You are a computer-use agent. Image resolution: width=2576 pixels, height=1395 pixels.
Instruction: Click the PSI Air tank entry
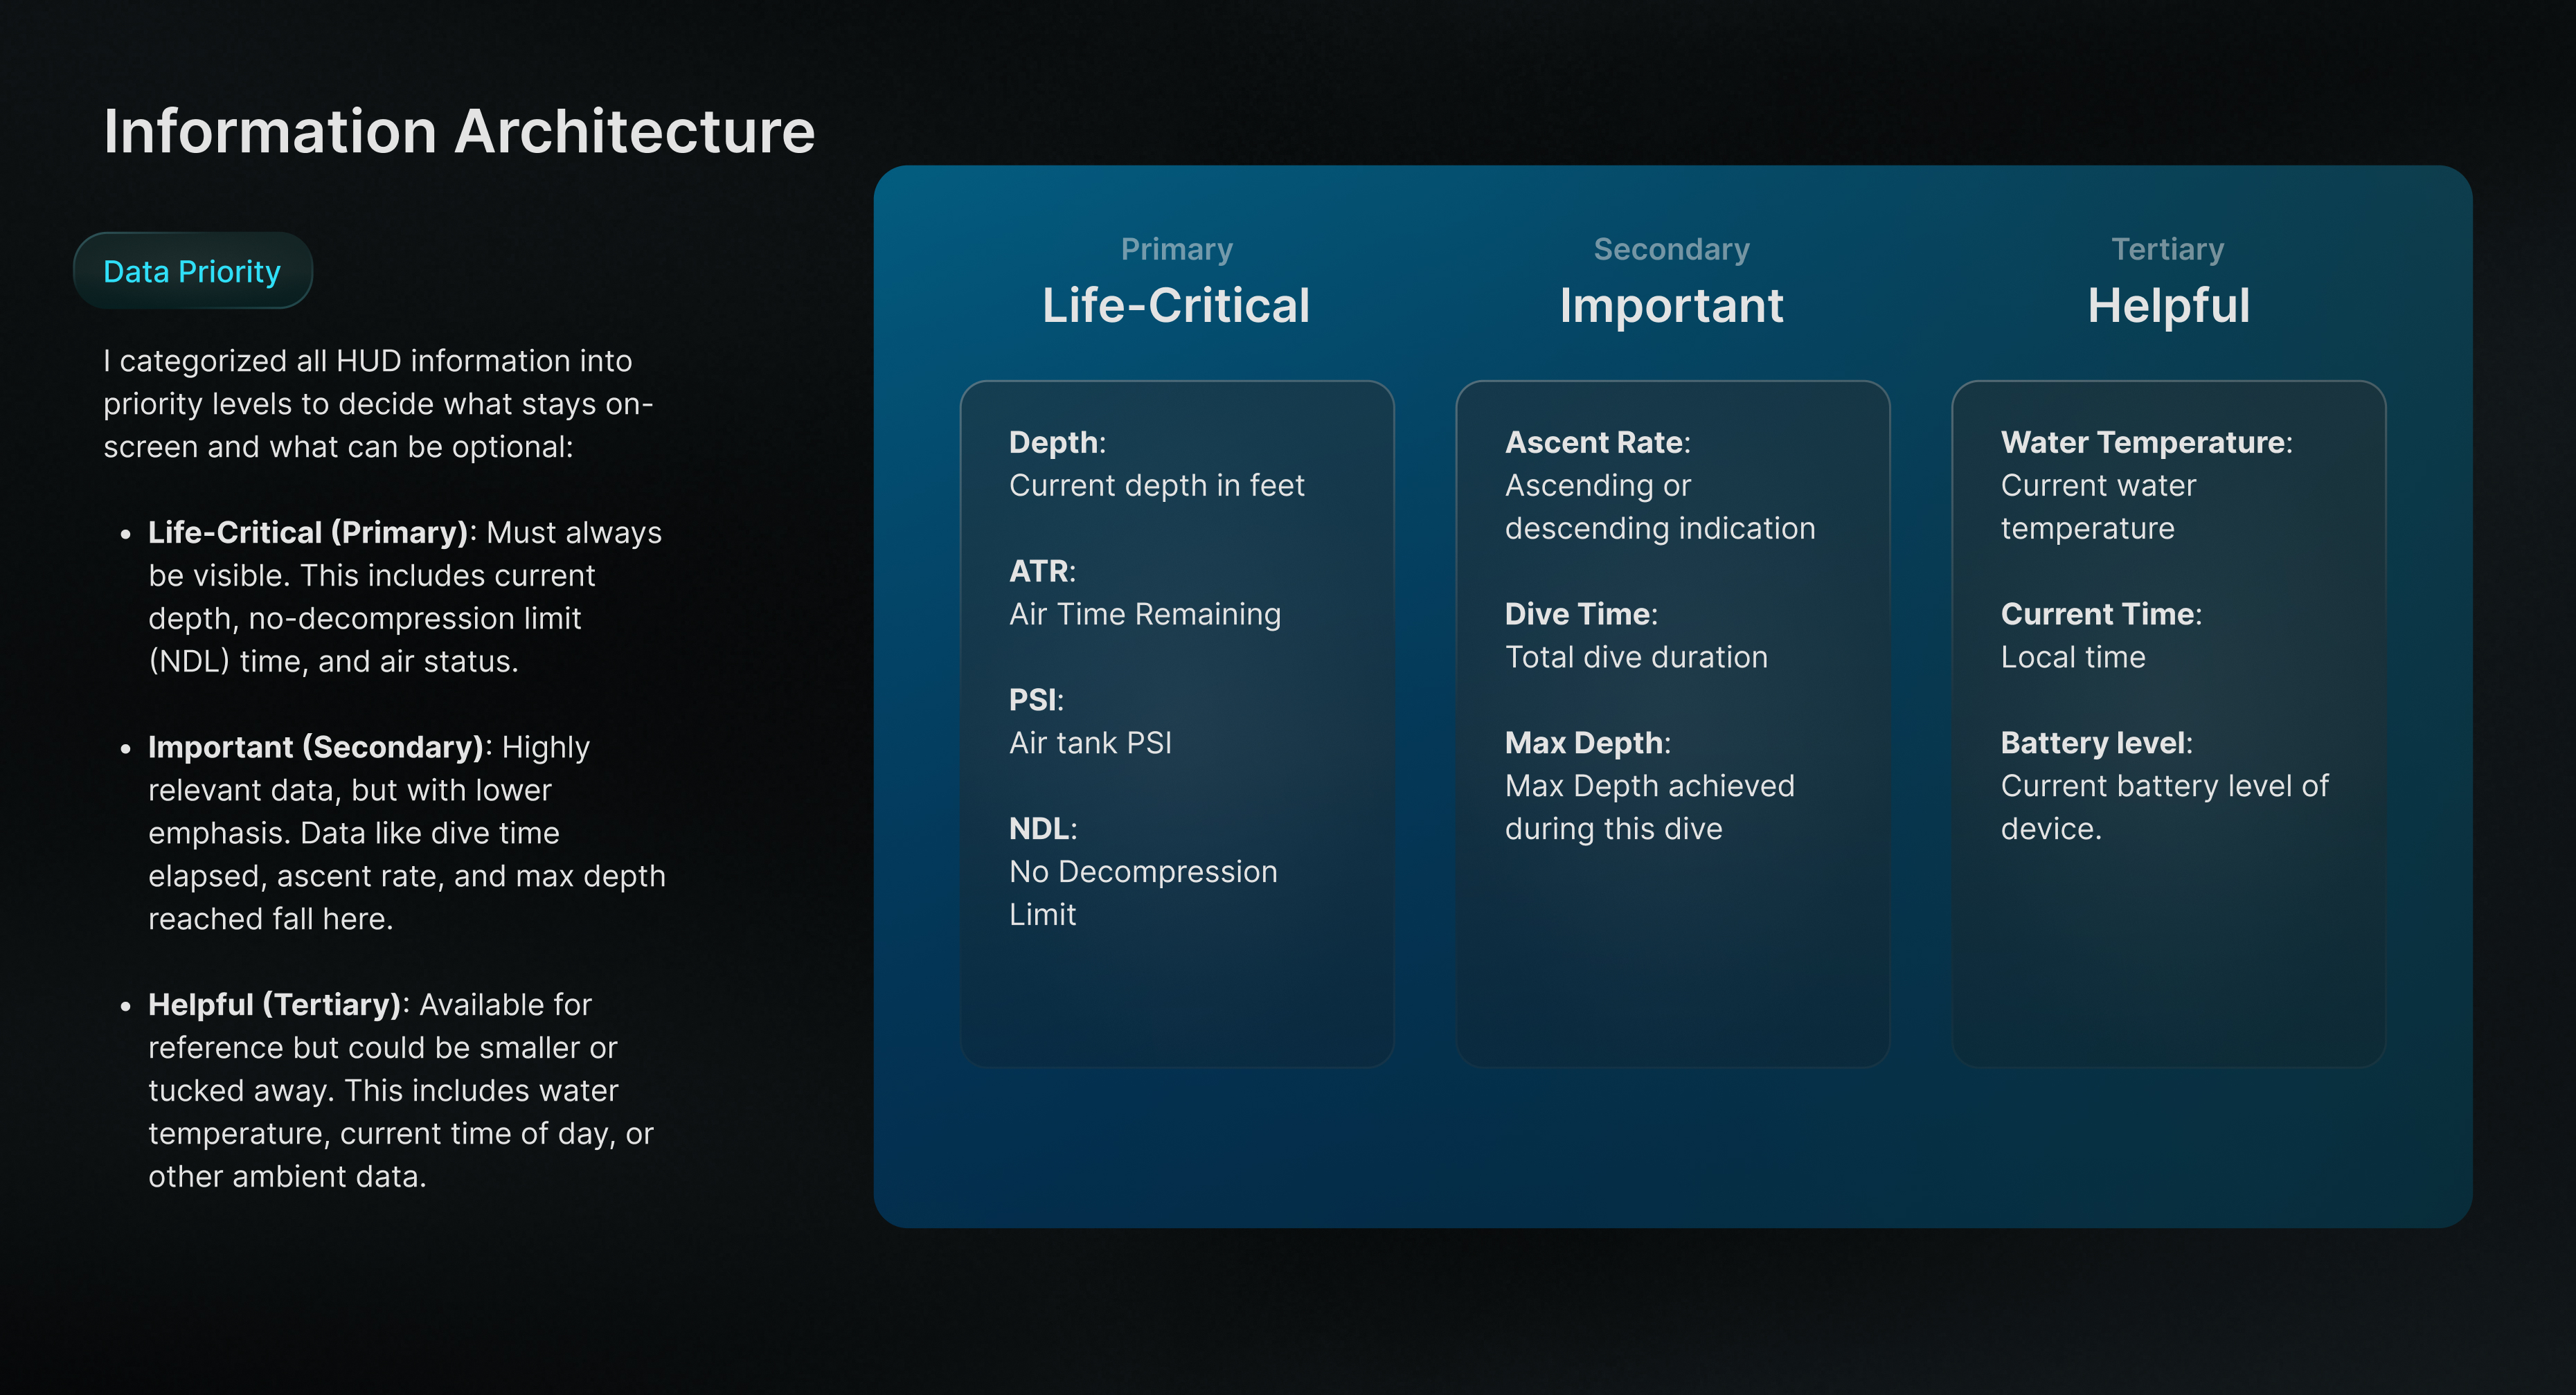click(x=1090, y=722)
